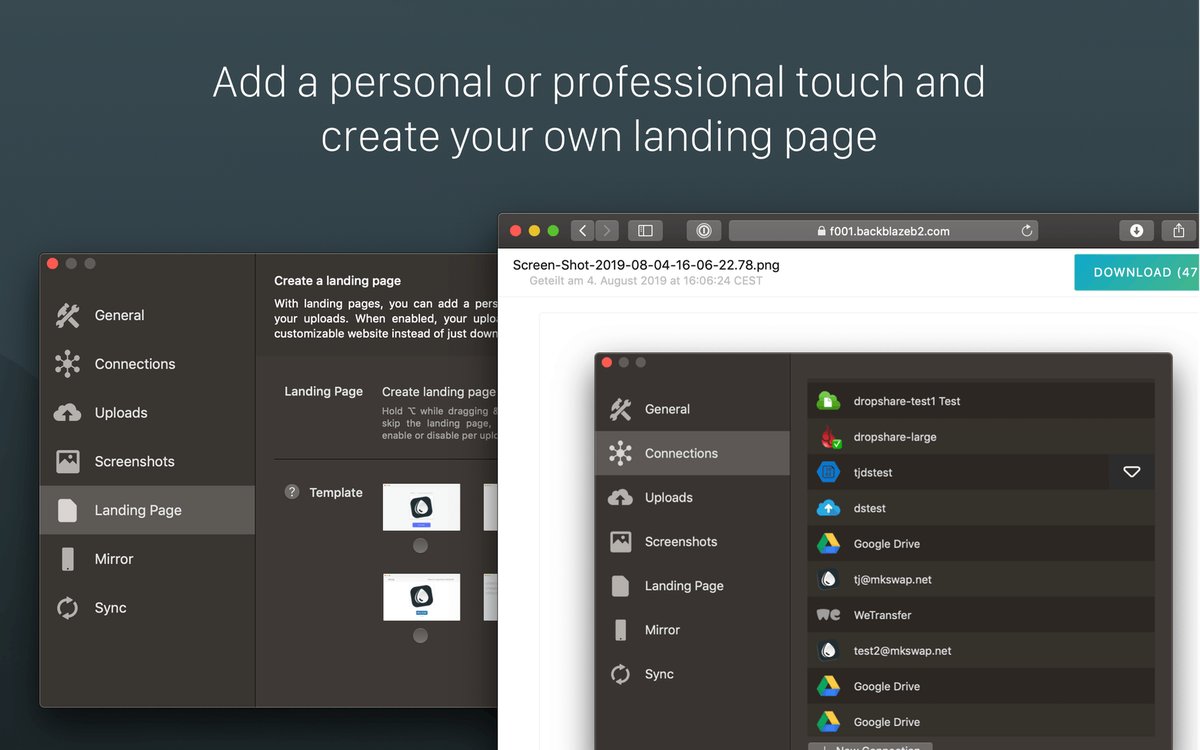Click the Safari share icon
Screen dimensions: 1200x750
click(1179, 231)
